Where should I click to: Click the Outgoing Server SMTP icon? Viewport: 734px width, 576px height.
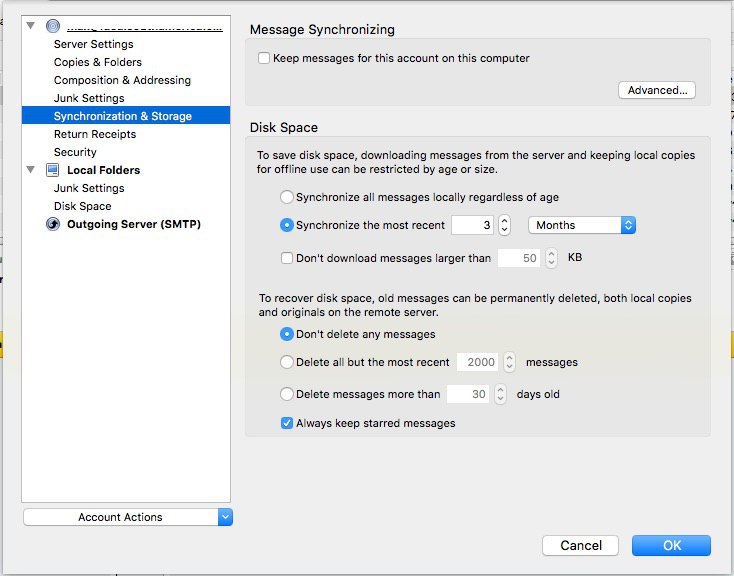pos(53,224)
